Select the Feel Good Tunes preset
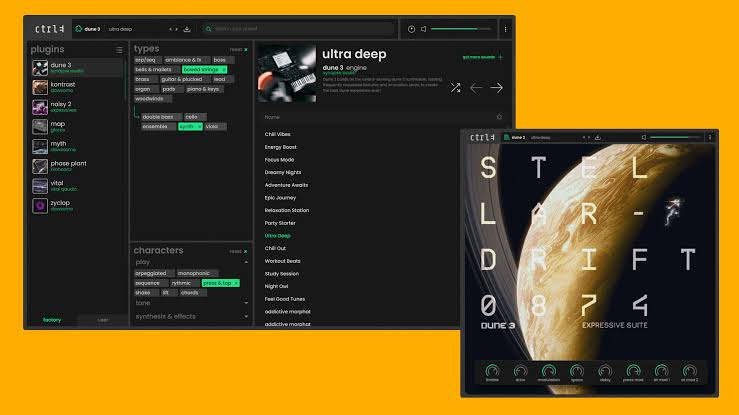 coord(285,299)
